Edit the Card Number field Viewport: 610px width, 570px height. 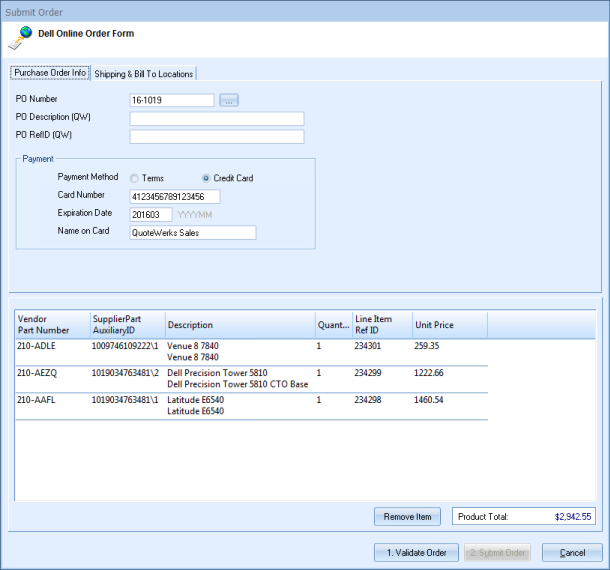click(174, 197)
